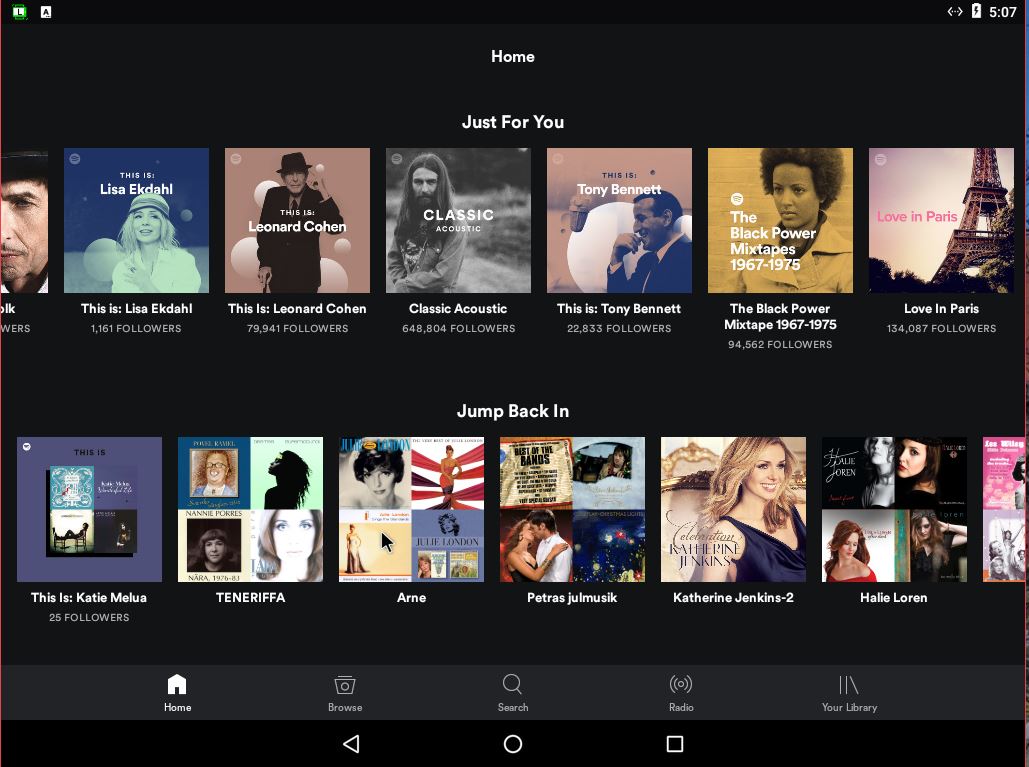This screenshot has width=1029, height=767.
Task: Switch to the Home tab label
Action: [177, 707]
